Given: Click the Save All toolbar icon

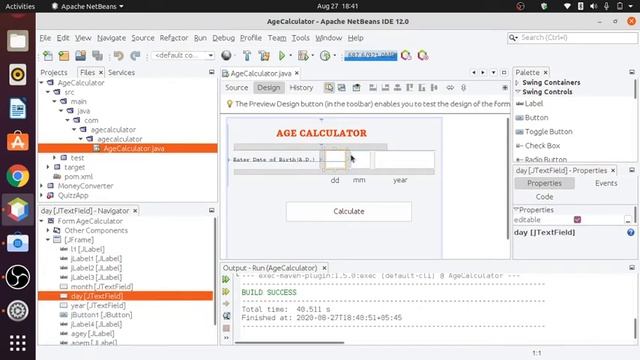Looking at the screenshot, I should point(98,56).
